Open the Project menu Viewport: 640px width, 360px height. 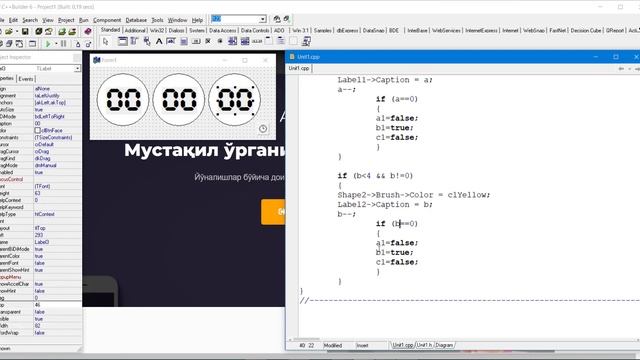click(x=66, y=20)
